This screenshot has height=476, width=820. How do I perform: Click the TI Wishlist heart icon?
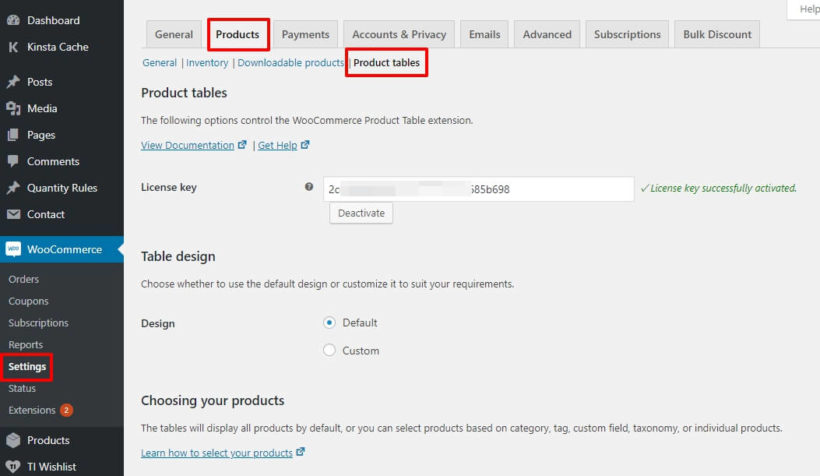point(14,467)
